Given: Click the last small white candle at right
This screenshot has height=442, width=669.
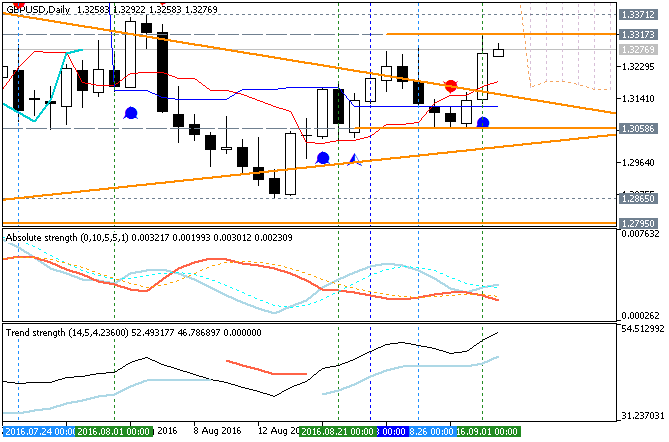Looking at the screenshot, I should 498,52.
